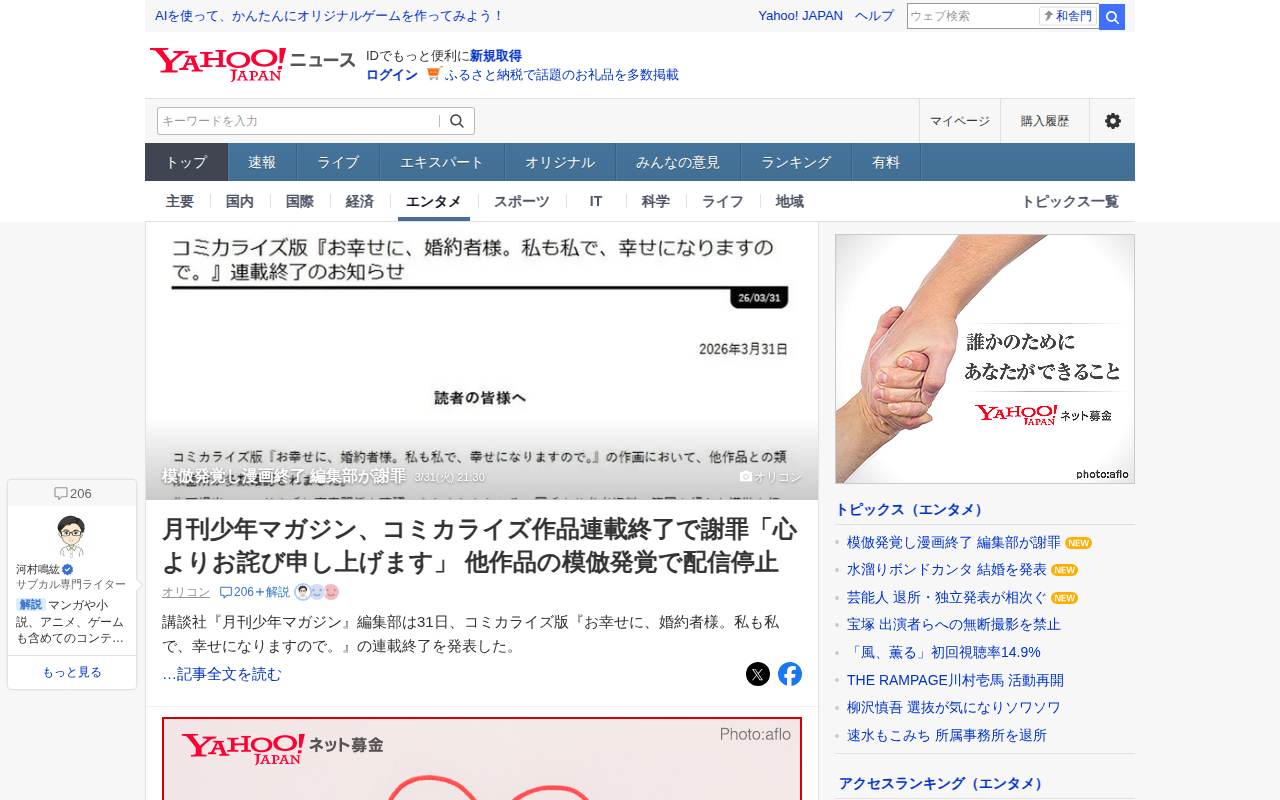Viewport: 1280px width, 800px height.
Task: Click もっと見る in the comment card
Action: click(x=72, y=672)
